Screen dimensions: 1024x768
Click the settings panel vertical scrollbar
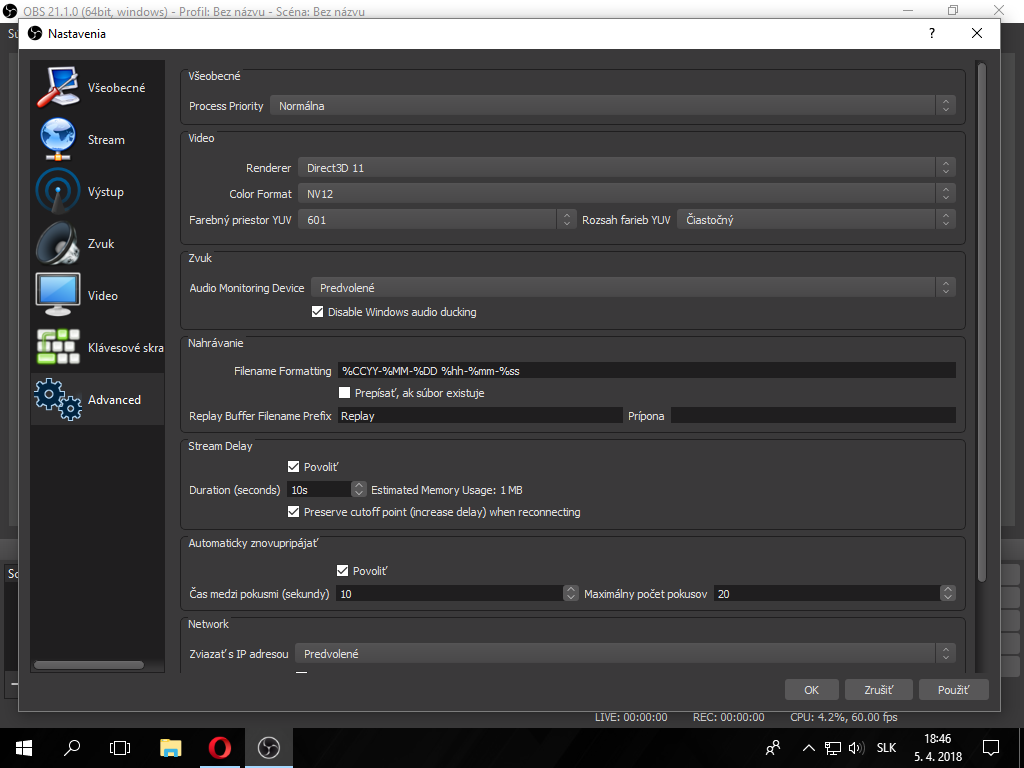tap(982, 322)
